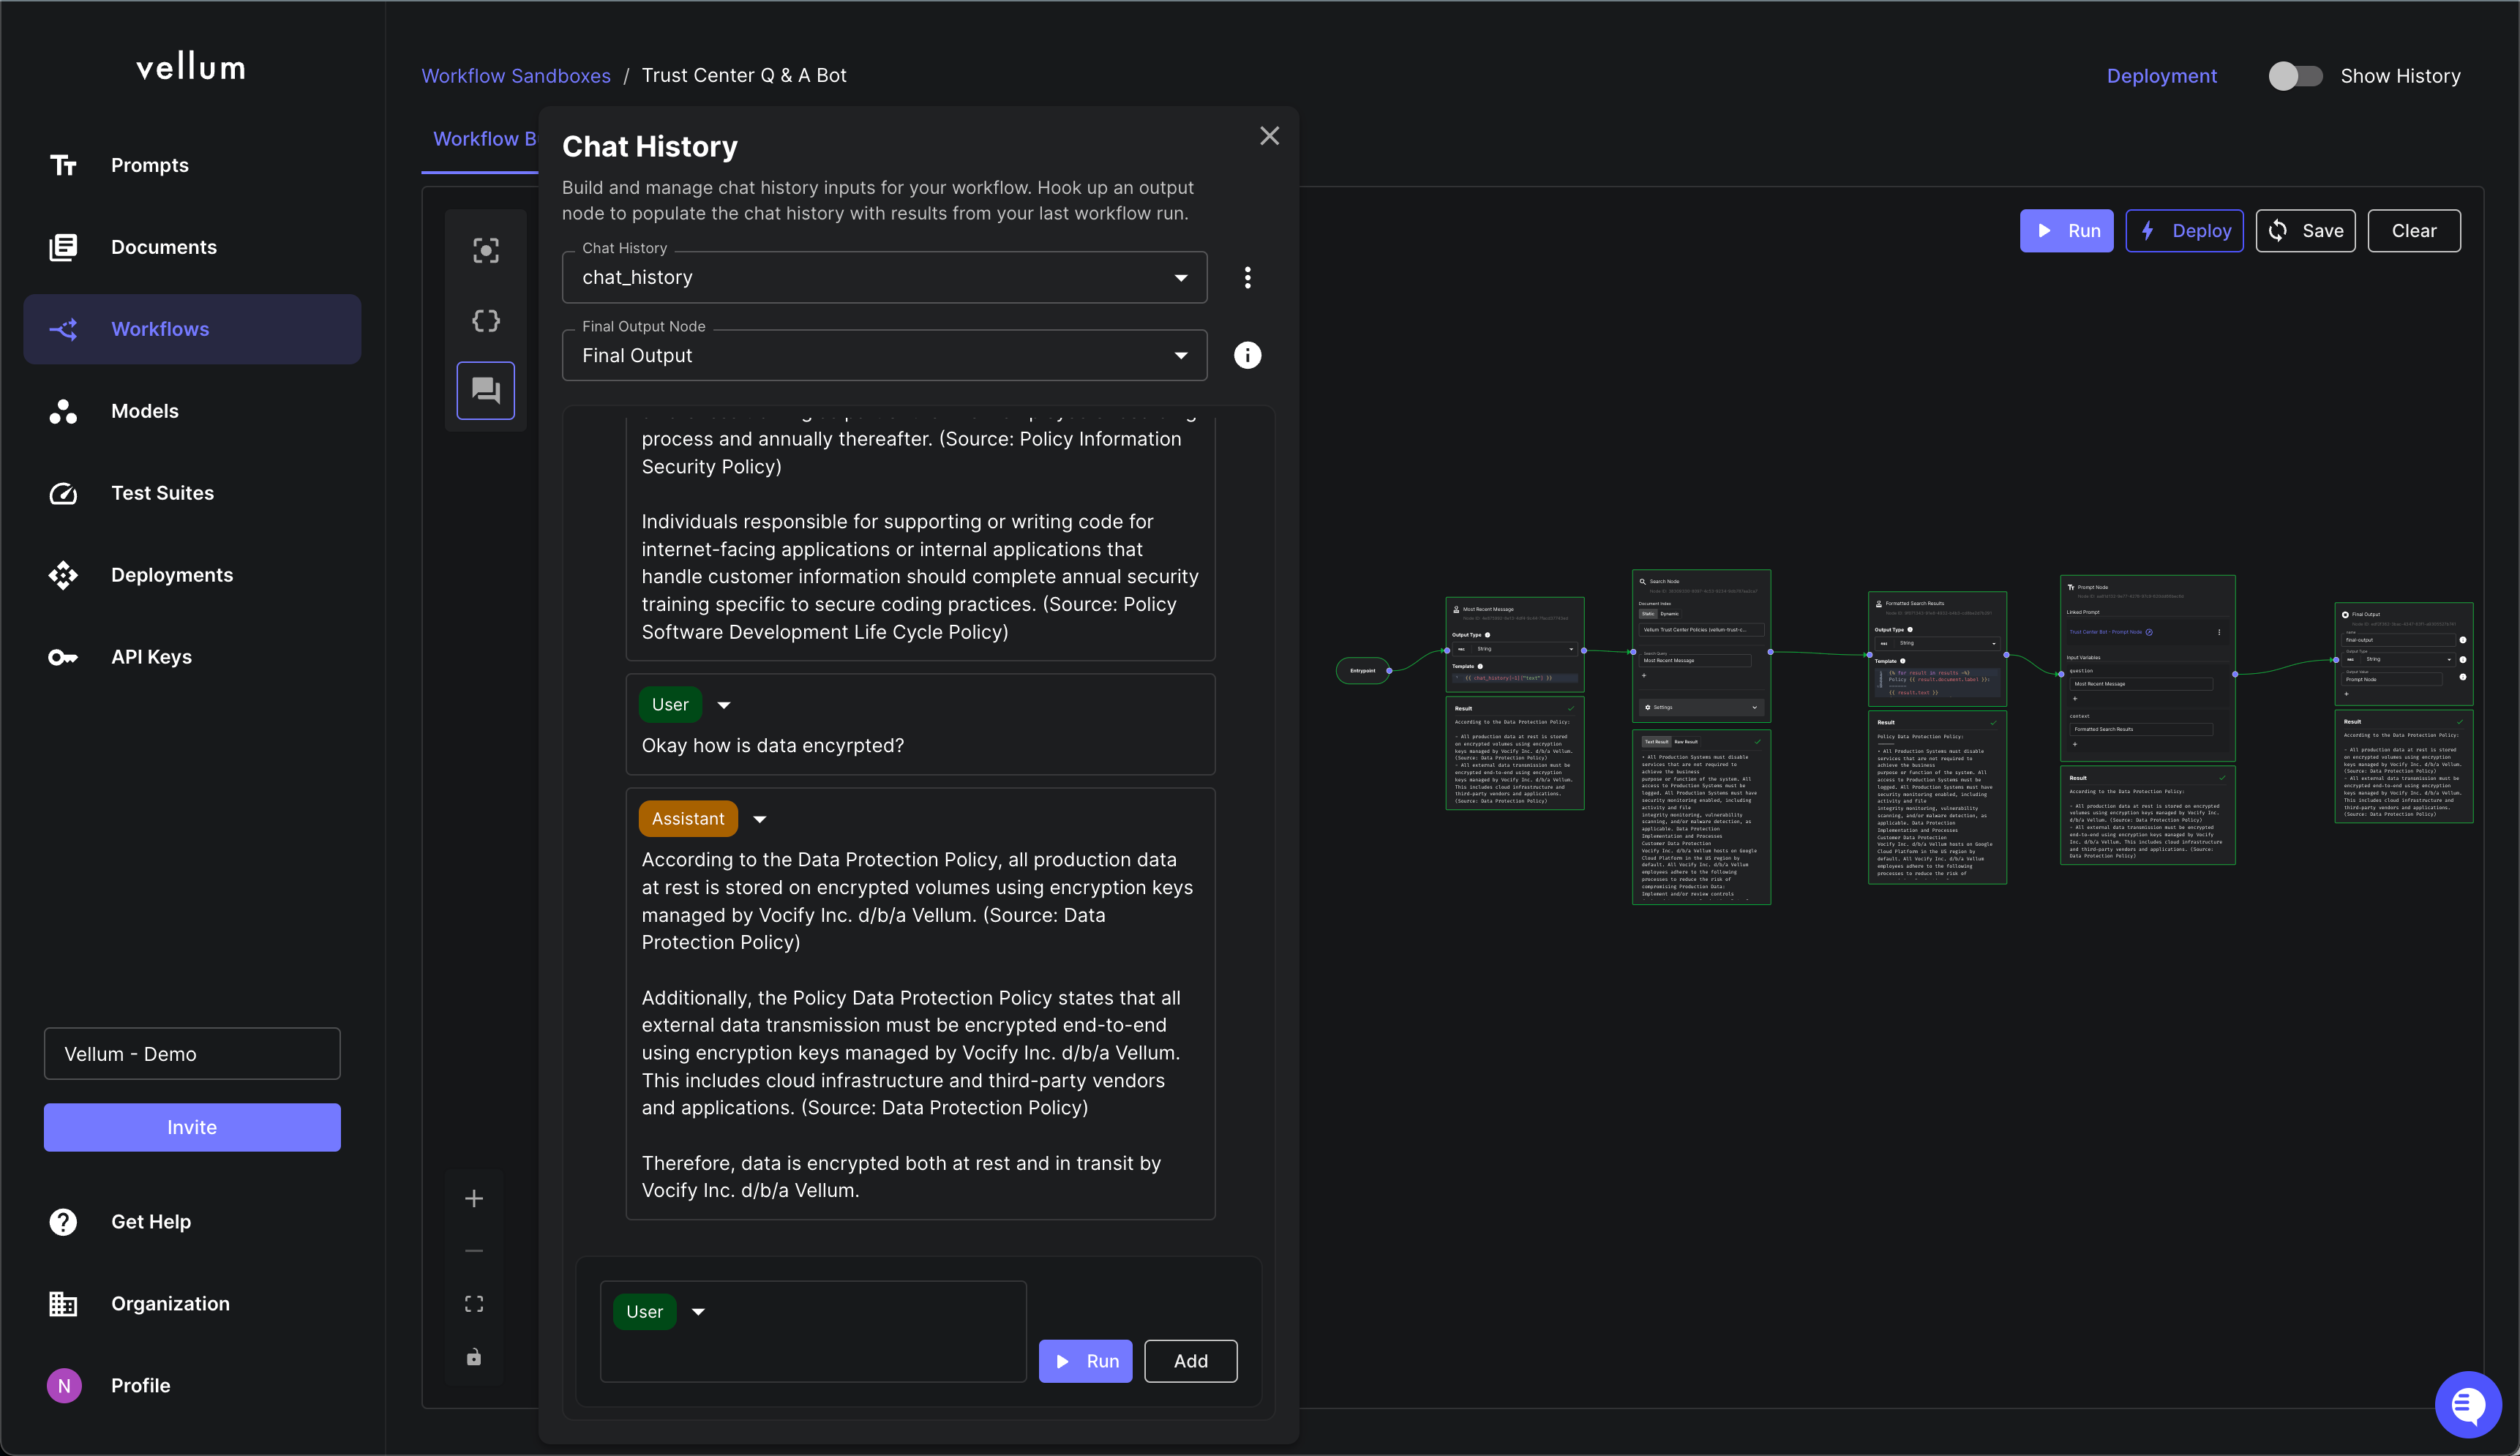Click the Invite button
The height and width of the screenshot is (1456, 2520).
[192, 1128]
